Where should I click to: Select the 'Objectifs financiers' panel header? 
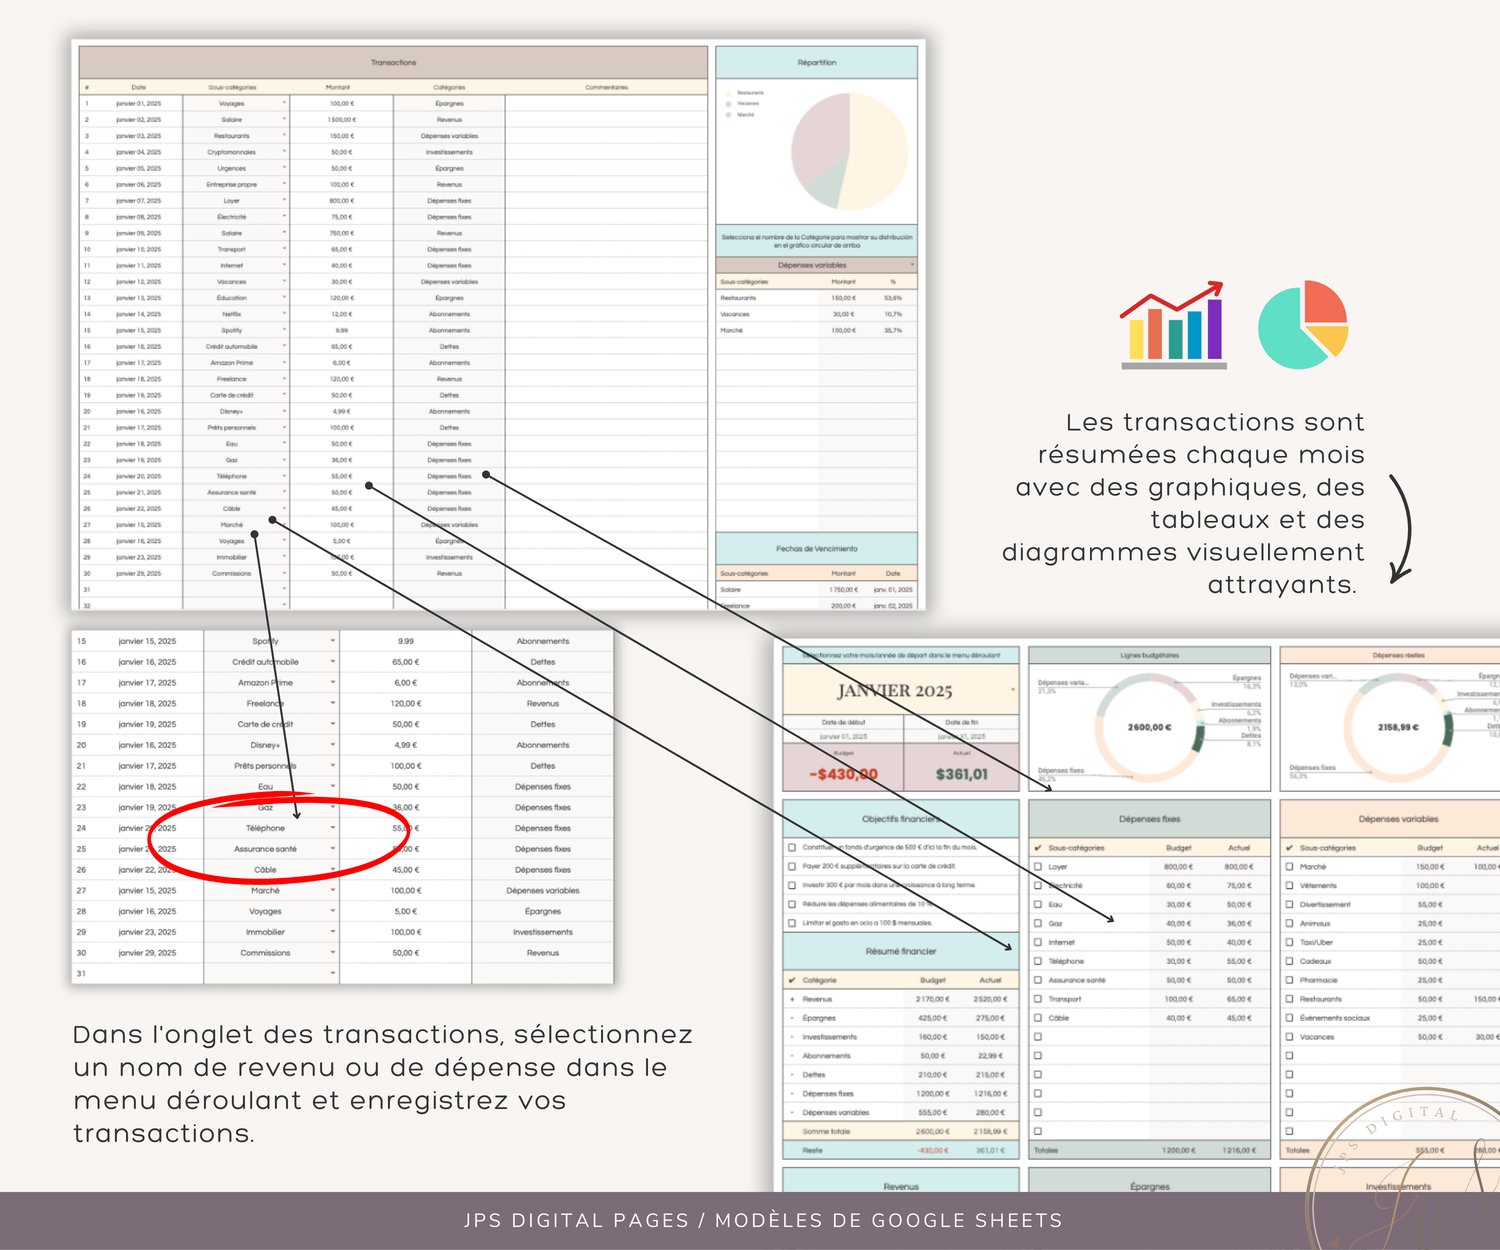[901, 819]
